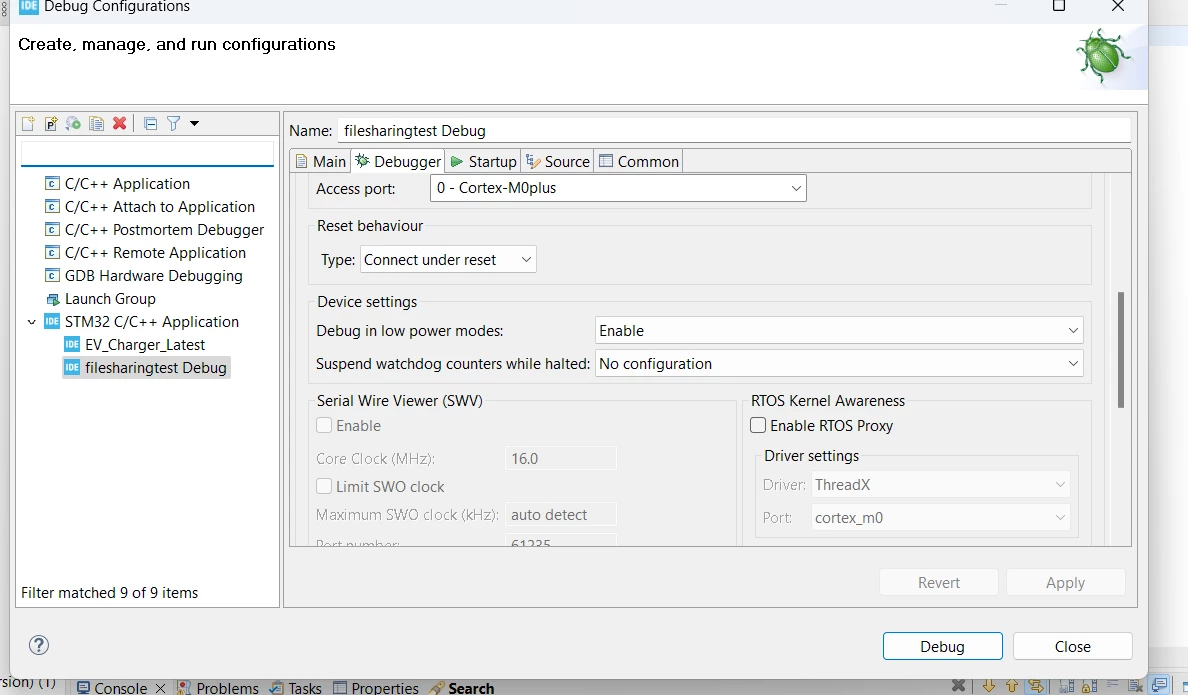Select C/C++ Application in the tree
Image resolution: width=1188 pixels, height=695 pixels.
coord(127,183)
